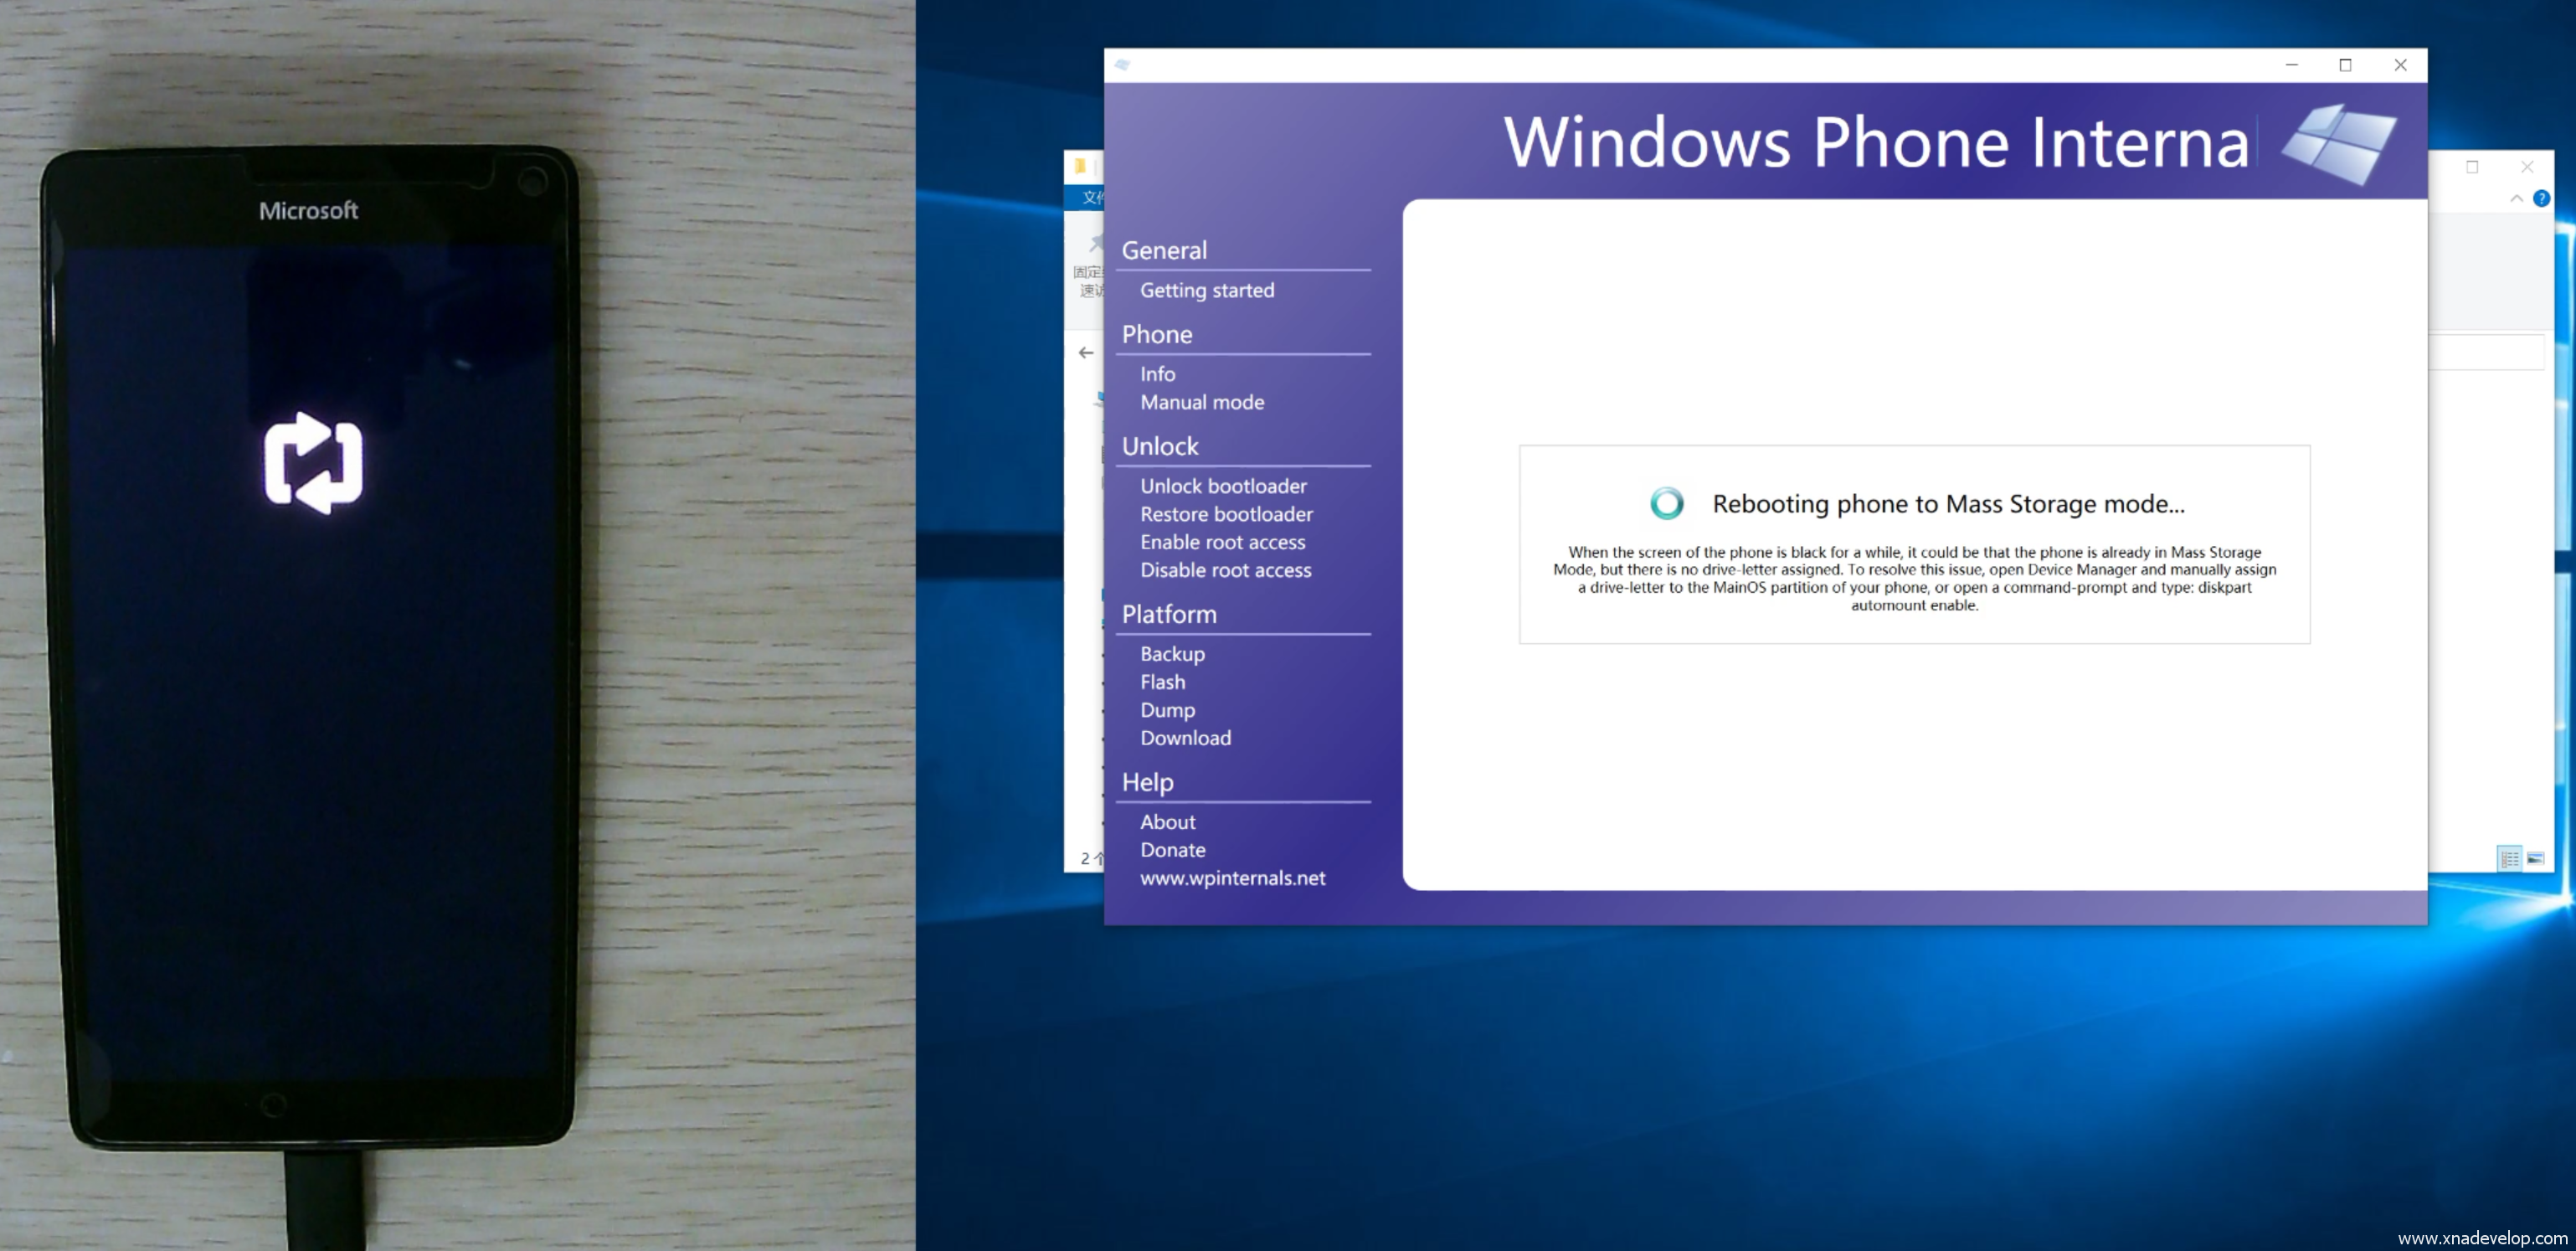Collapse Explorer ribbon with chevron arrow

(2516, 198)
